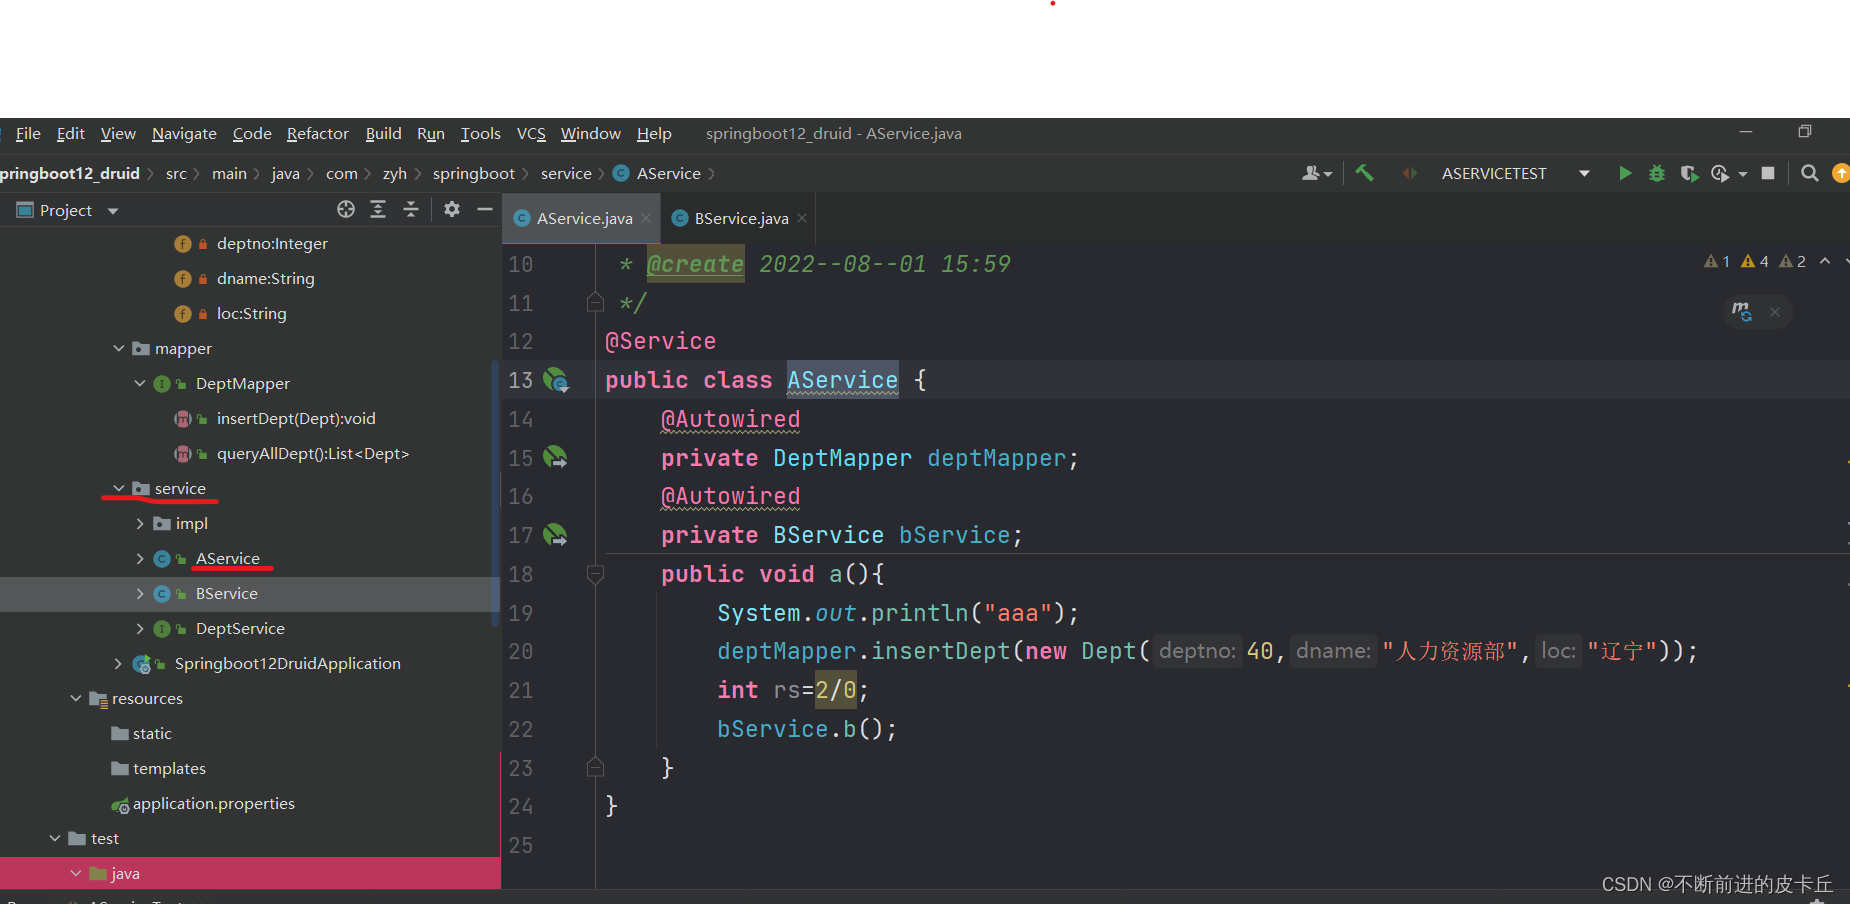This screenshot has height=904, width=1850.
Task: Click the Spring bean gutter icon on line 13
Action: (555, 380)
